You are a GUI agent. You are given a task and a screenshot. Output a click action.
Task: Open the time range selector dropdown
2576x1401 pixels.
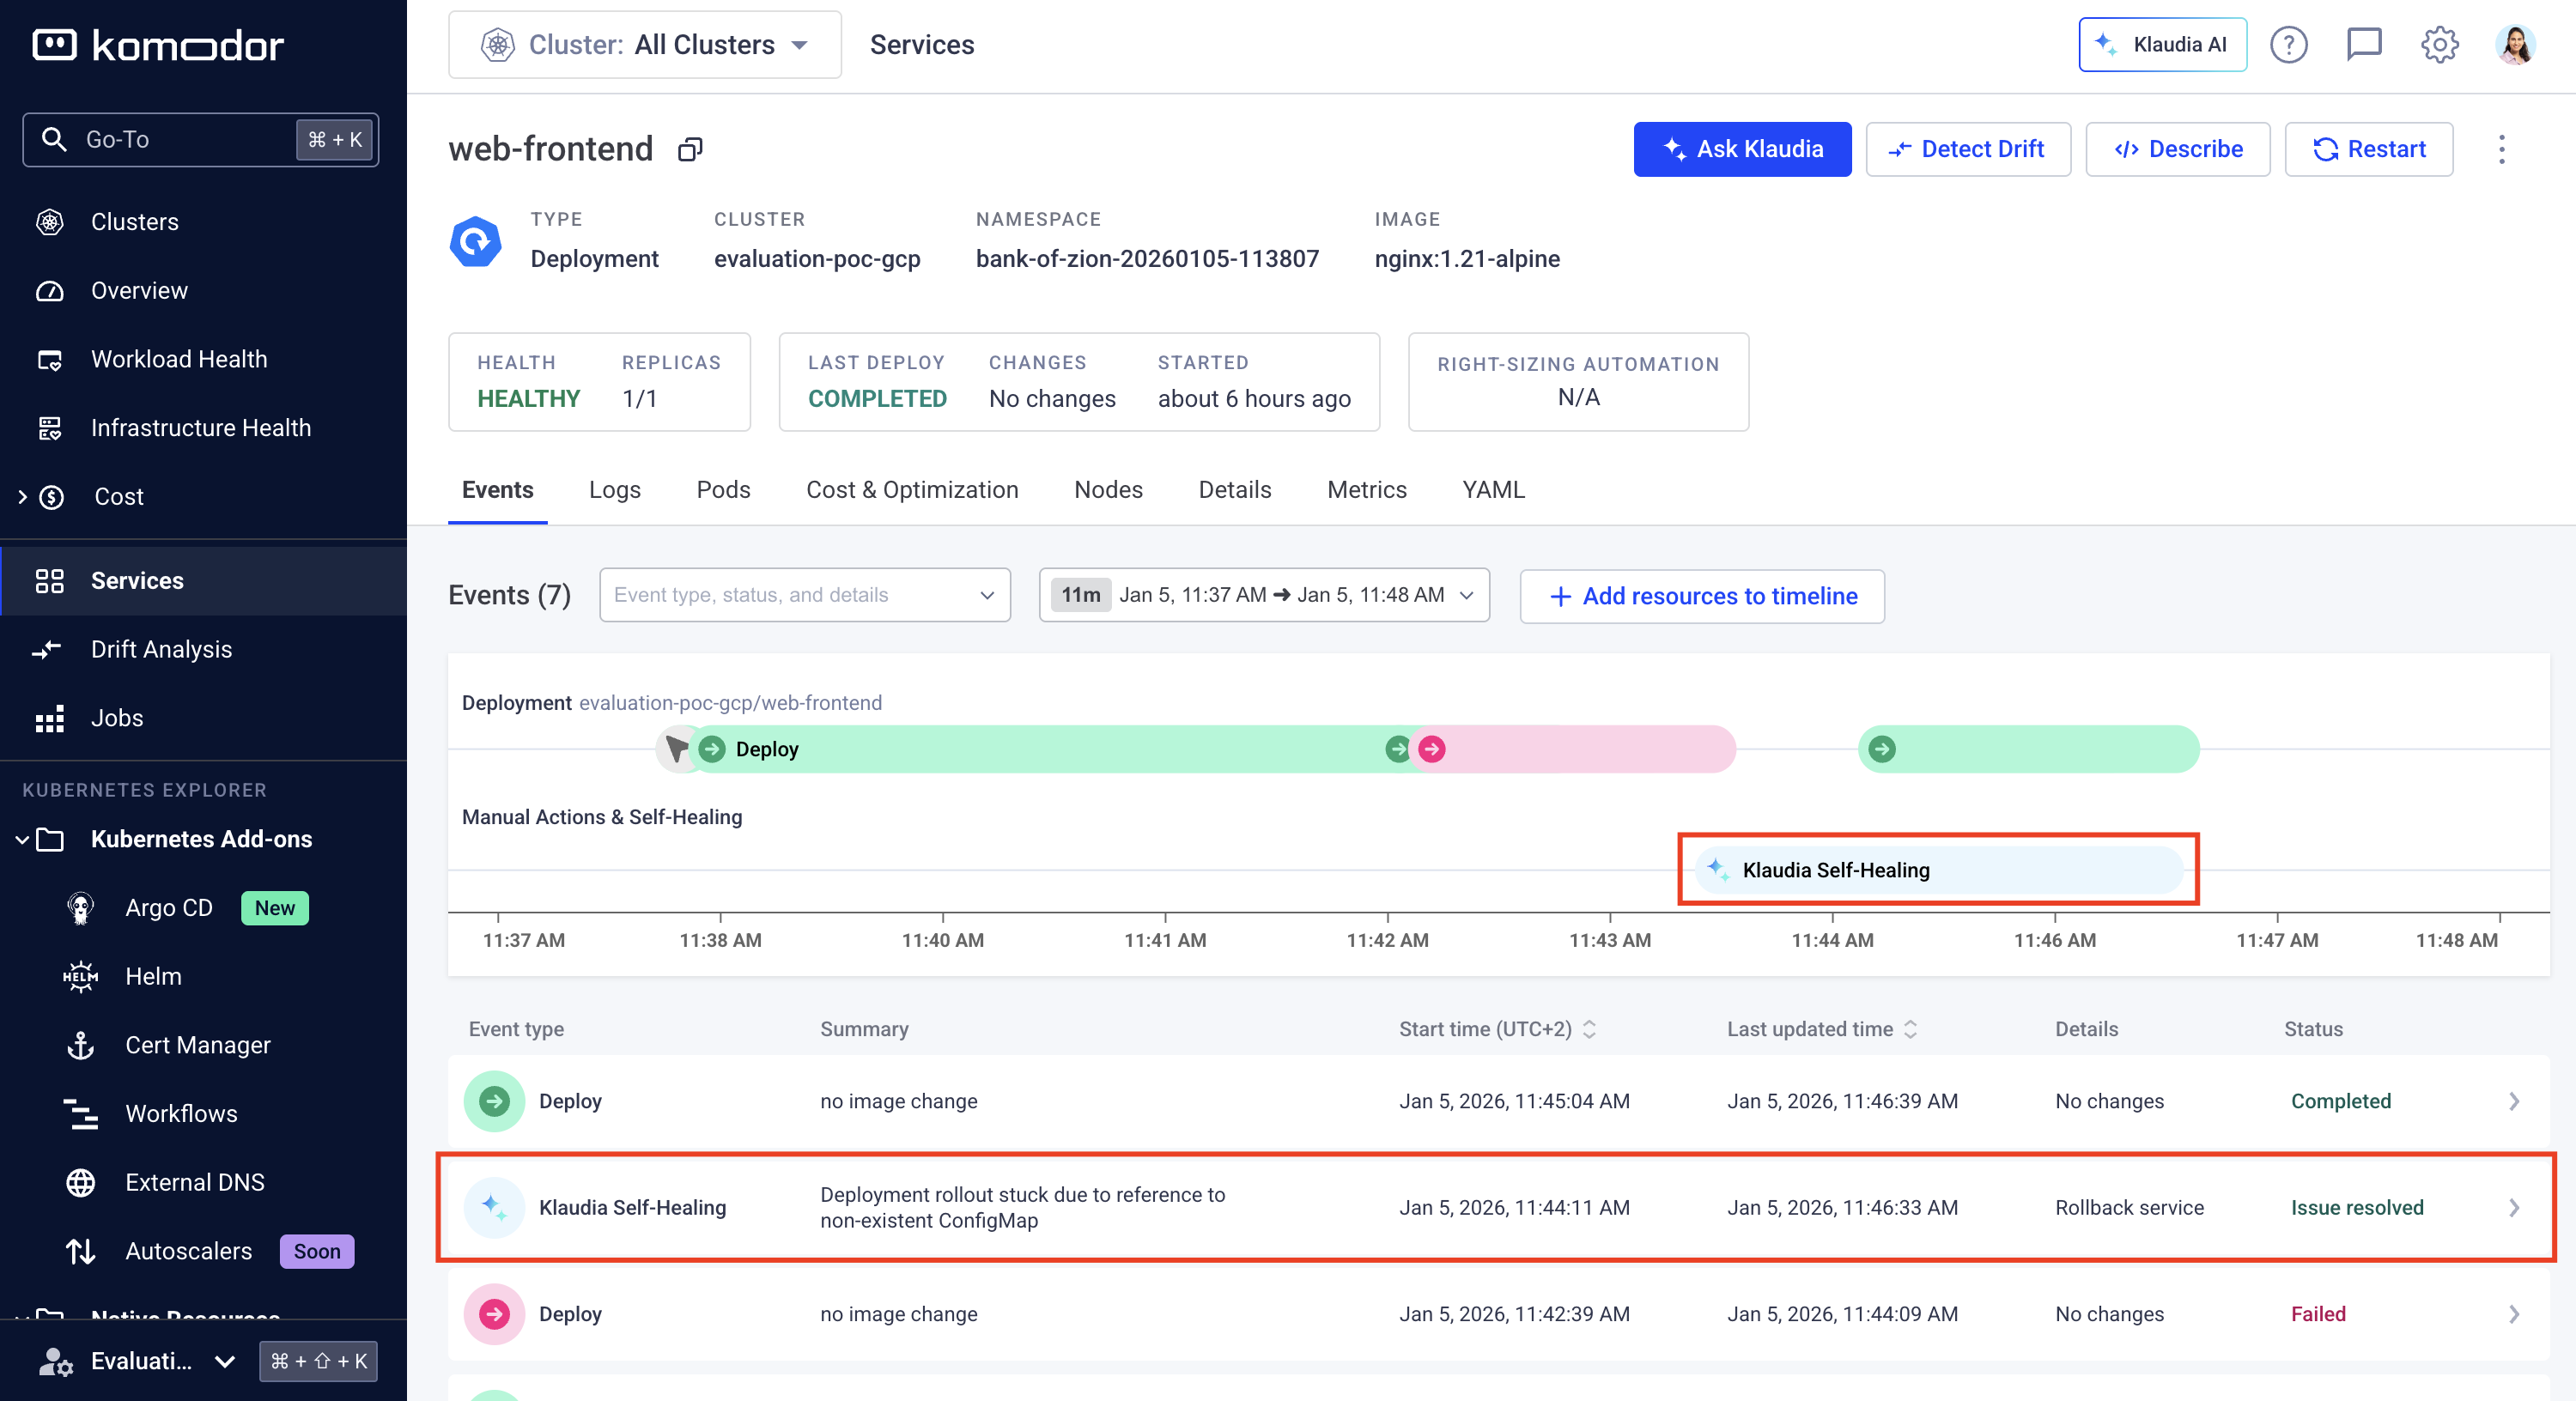(x=1263, y=595)
